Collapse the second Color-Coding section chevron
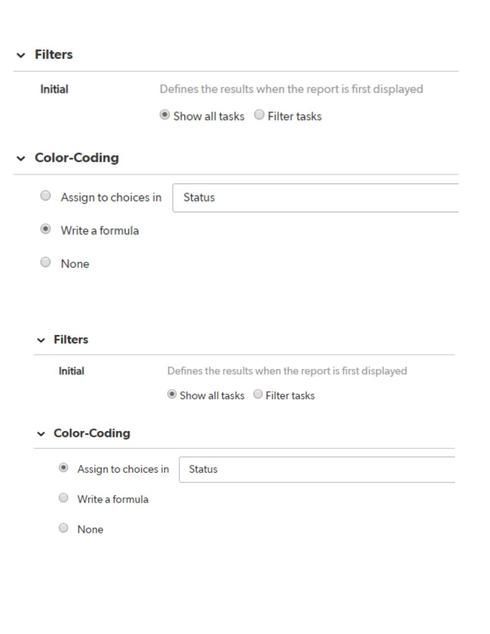 (x=41, y=434)
